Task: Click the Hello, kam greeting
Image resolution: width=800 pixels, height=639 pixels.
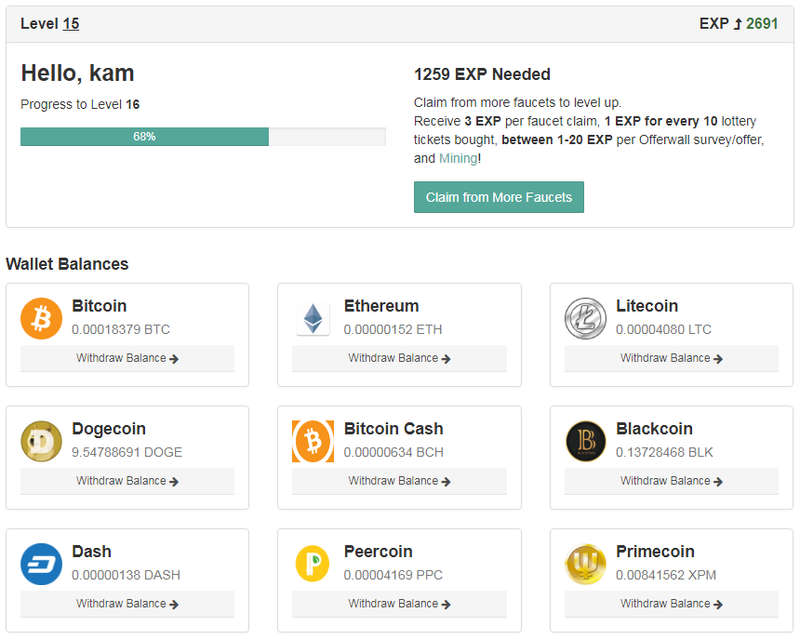Action: point(78,73)
